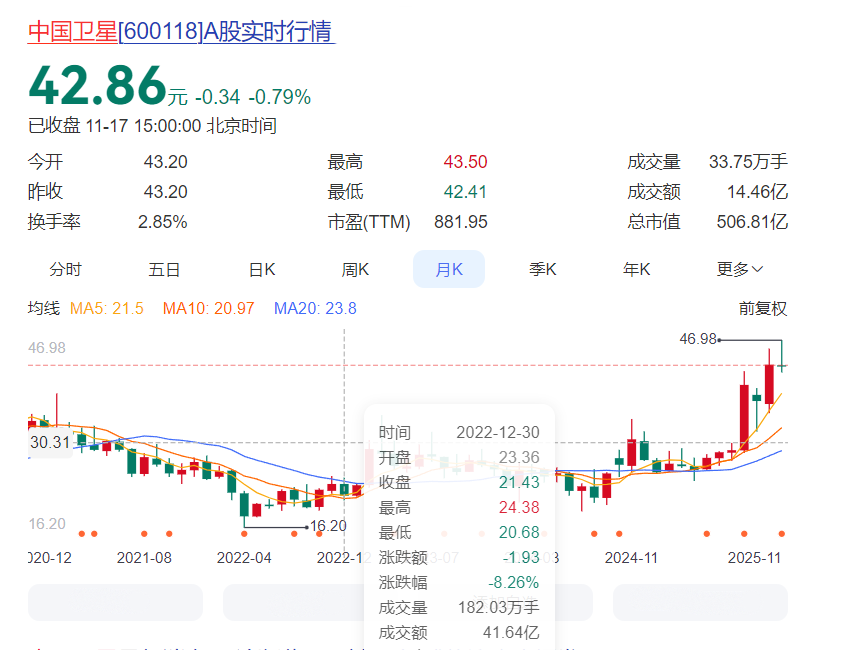Click the 已收盘 11-17 15:00:00 status text
The height and width of the screenshot is (650, 864).
tap(152, 126)
